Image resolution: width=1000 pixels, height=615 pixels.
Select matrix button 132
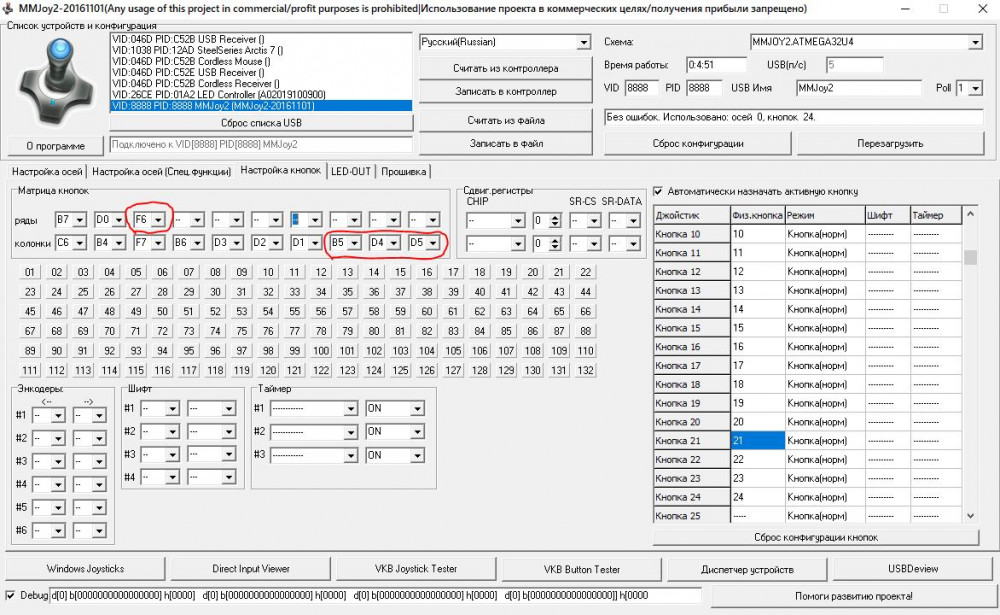click(586, 370)
